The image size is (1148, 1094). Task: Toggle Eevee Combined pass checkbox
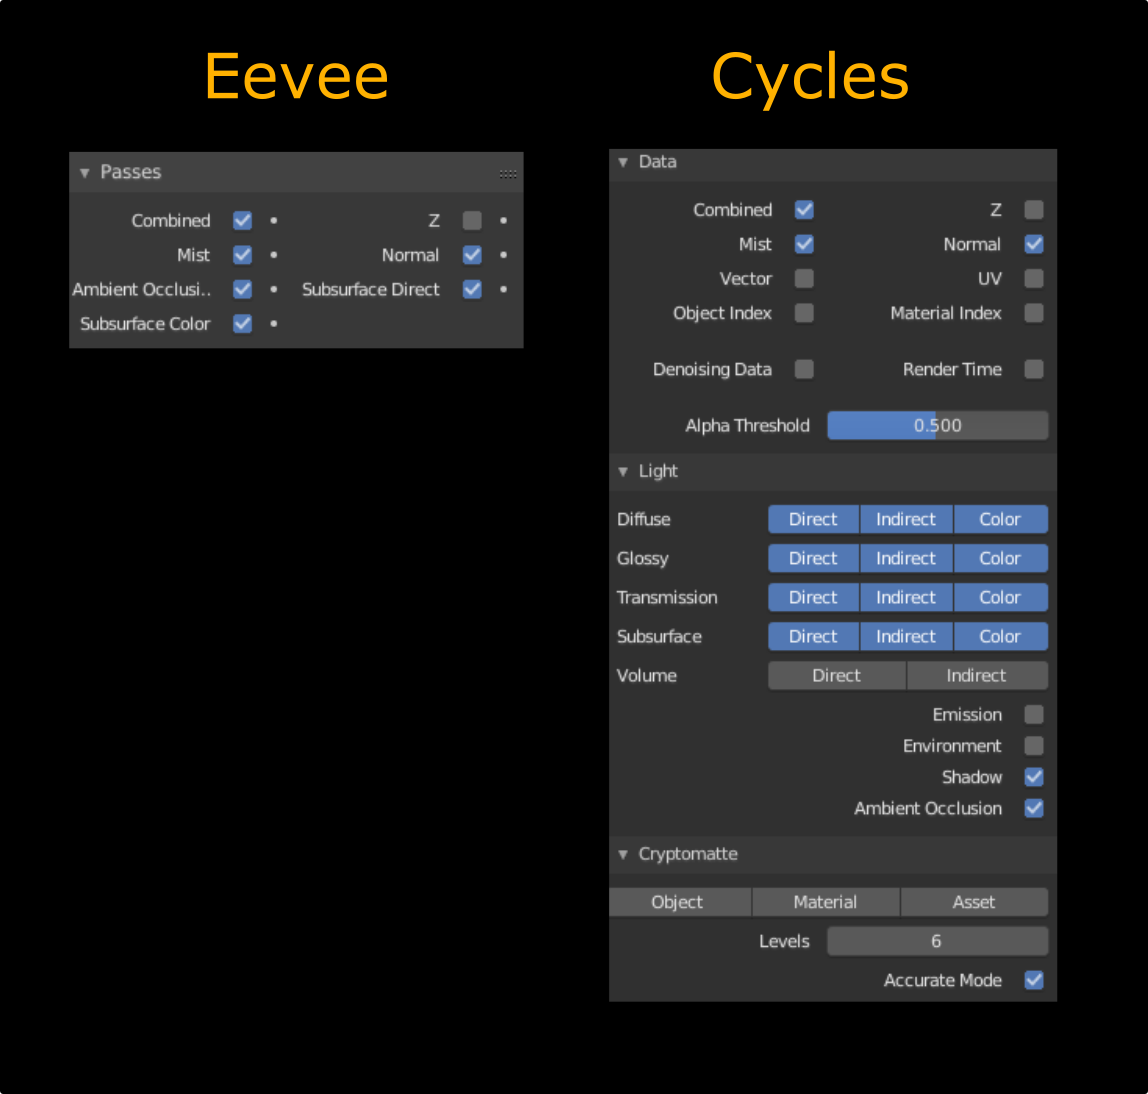coord(242,220)
